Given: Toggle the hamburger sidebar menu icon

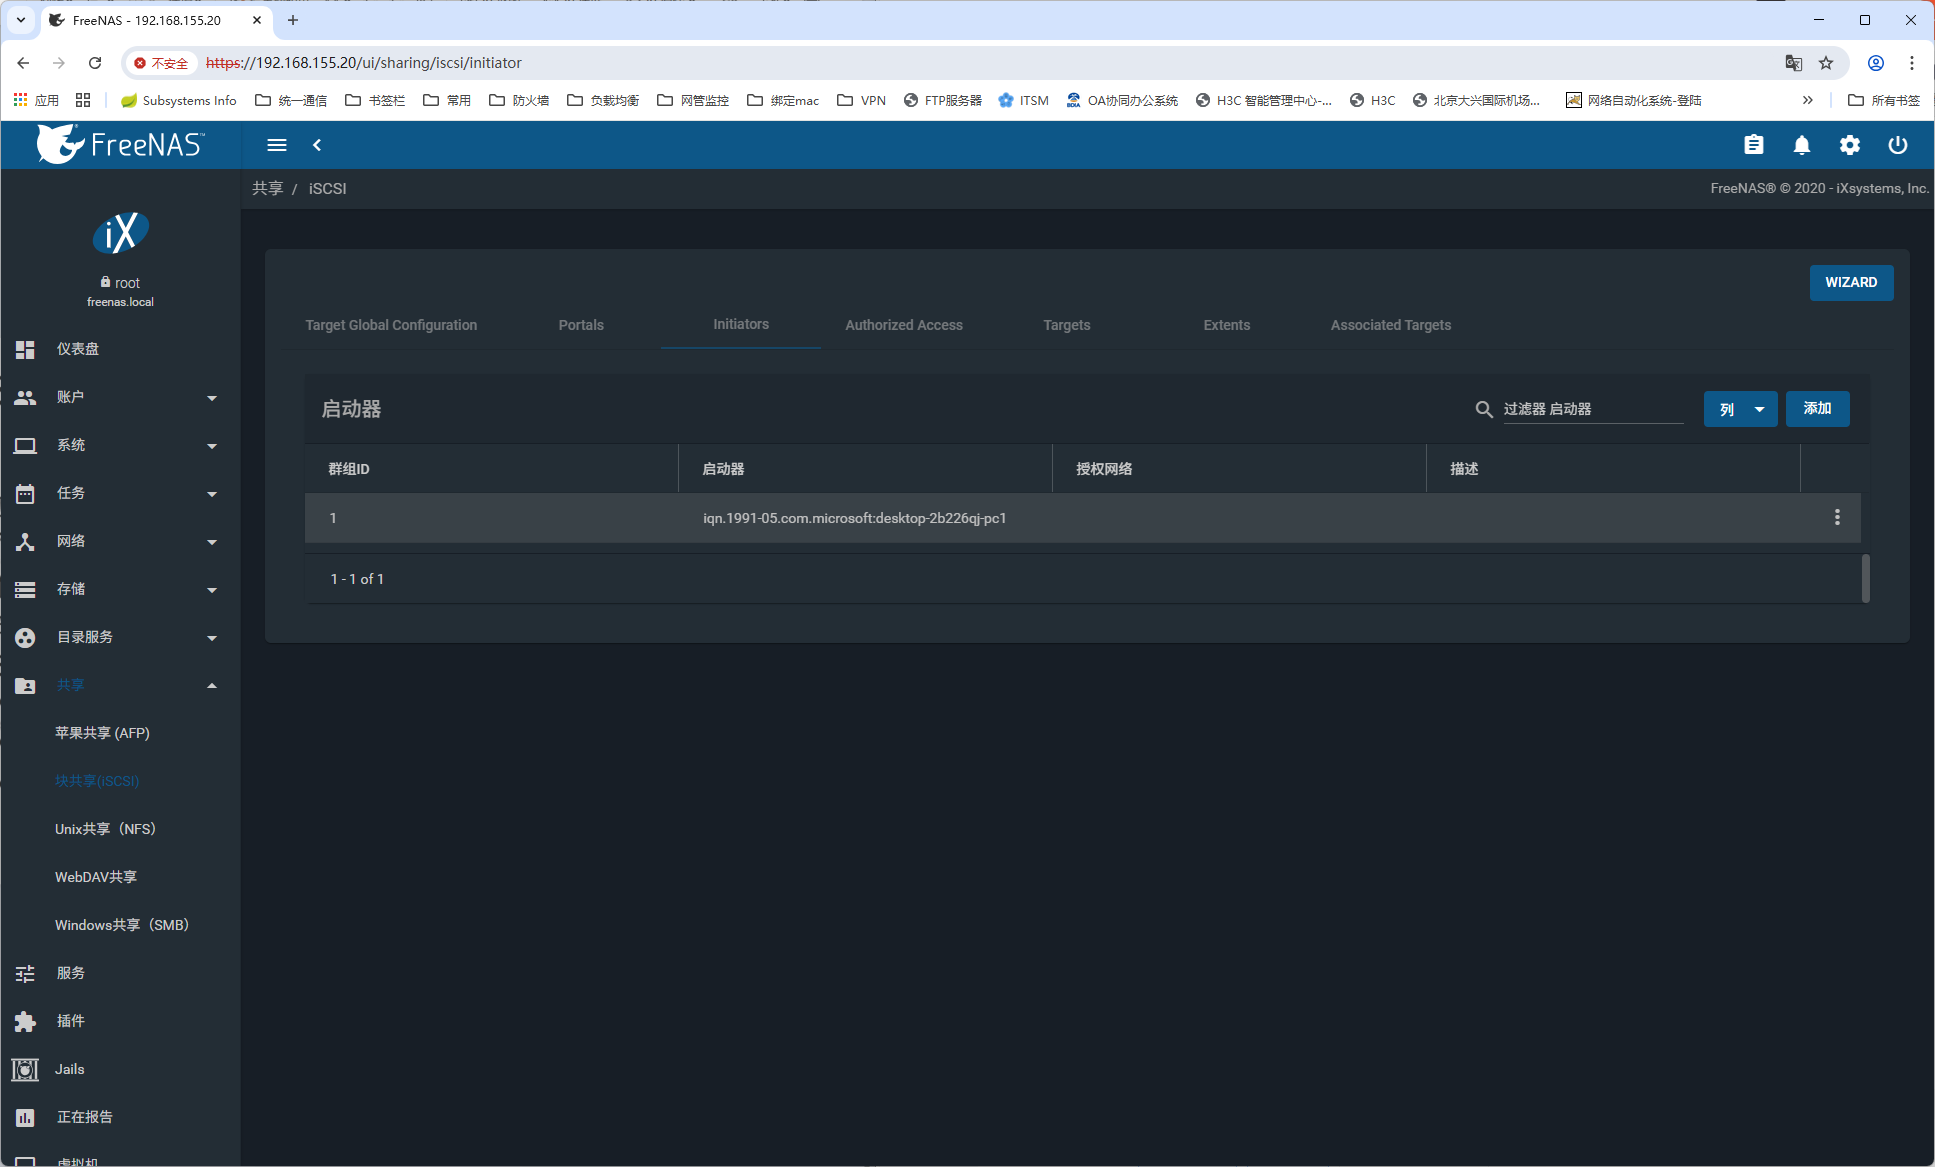Looking at the screenshot, I should coord(277,145).
